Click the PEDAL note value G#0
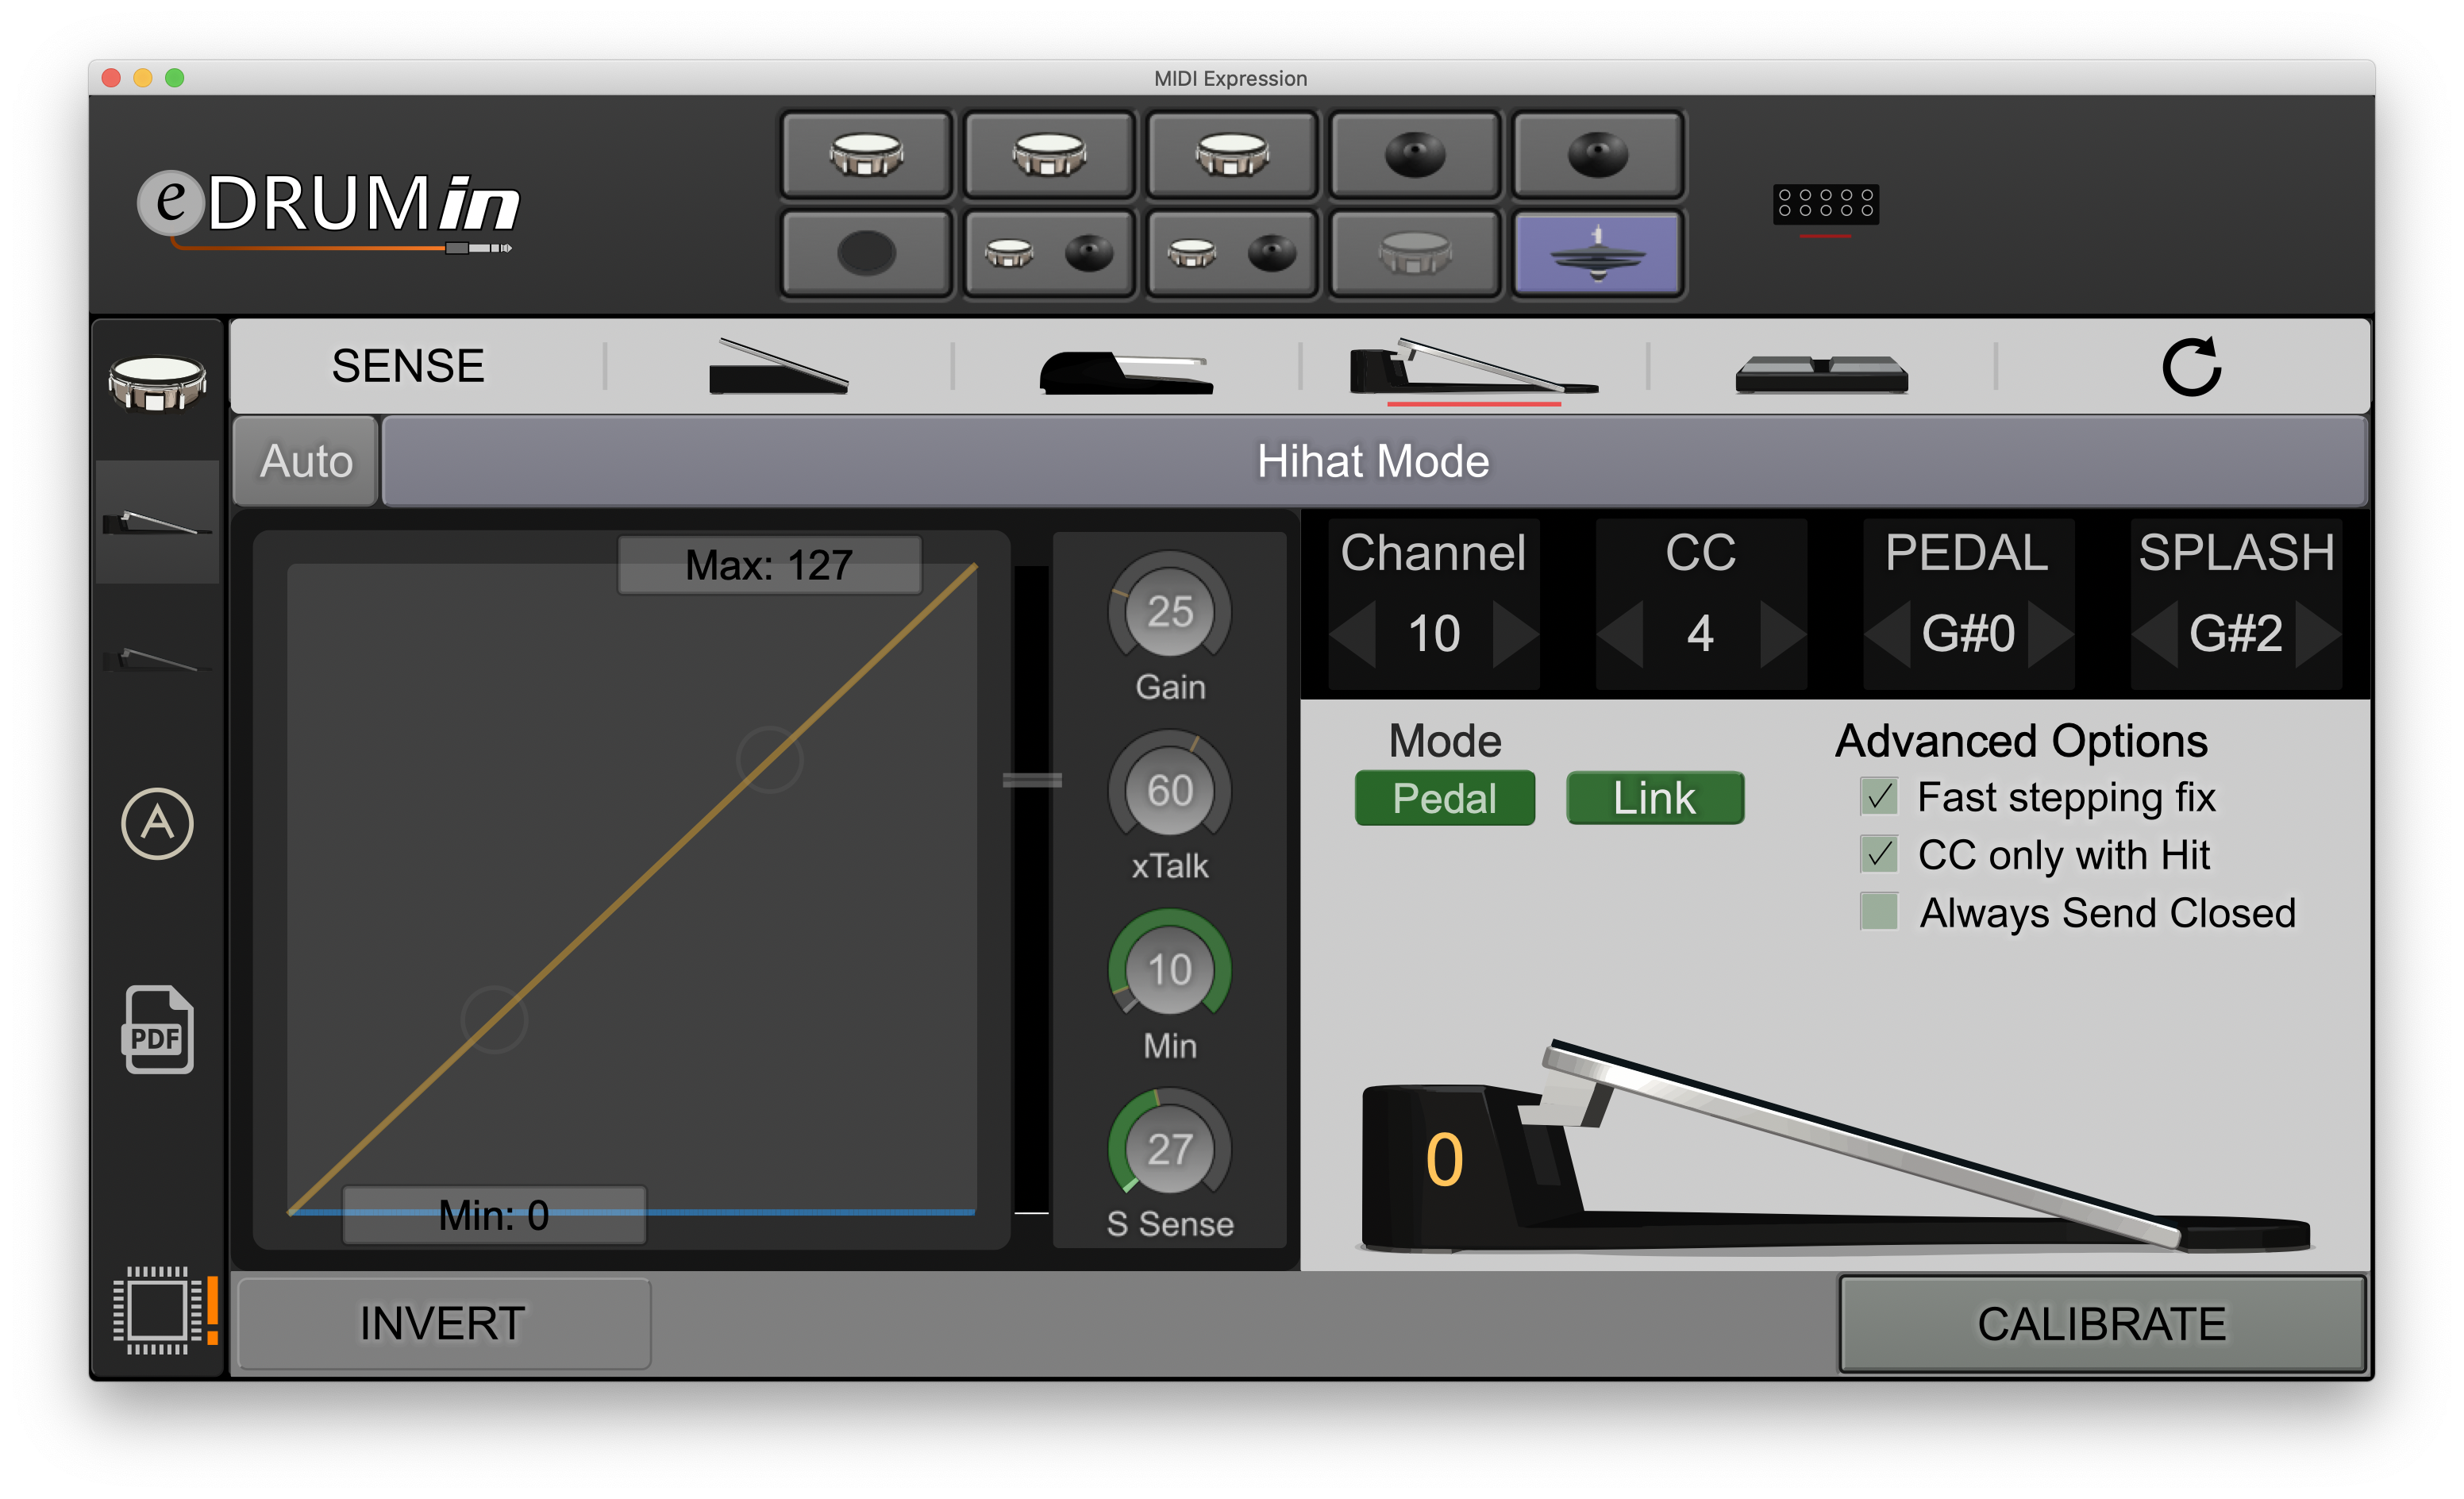 [1968, 634]
